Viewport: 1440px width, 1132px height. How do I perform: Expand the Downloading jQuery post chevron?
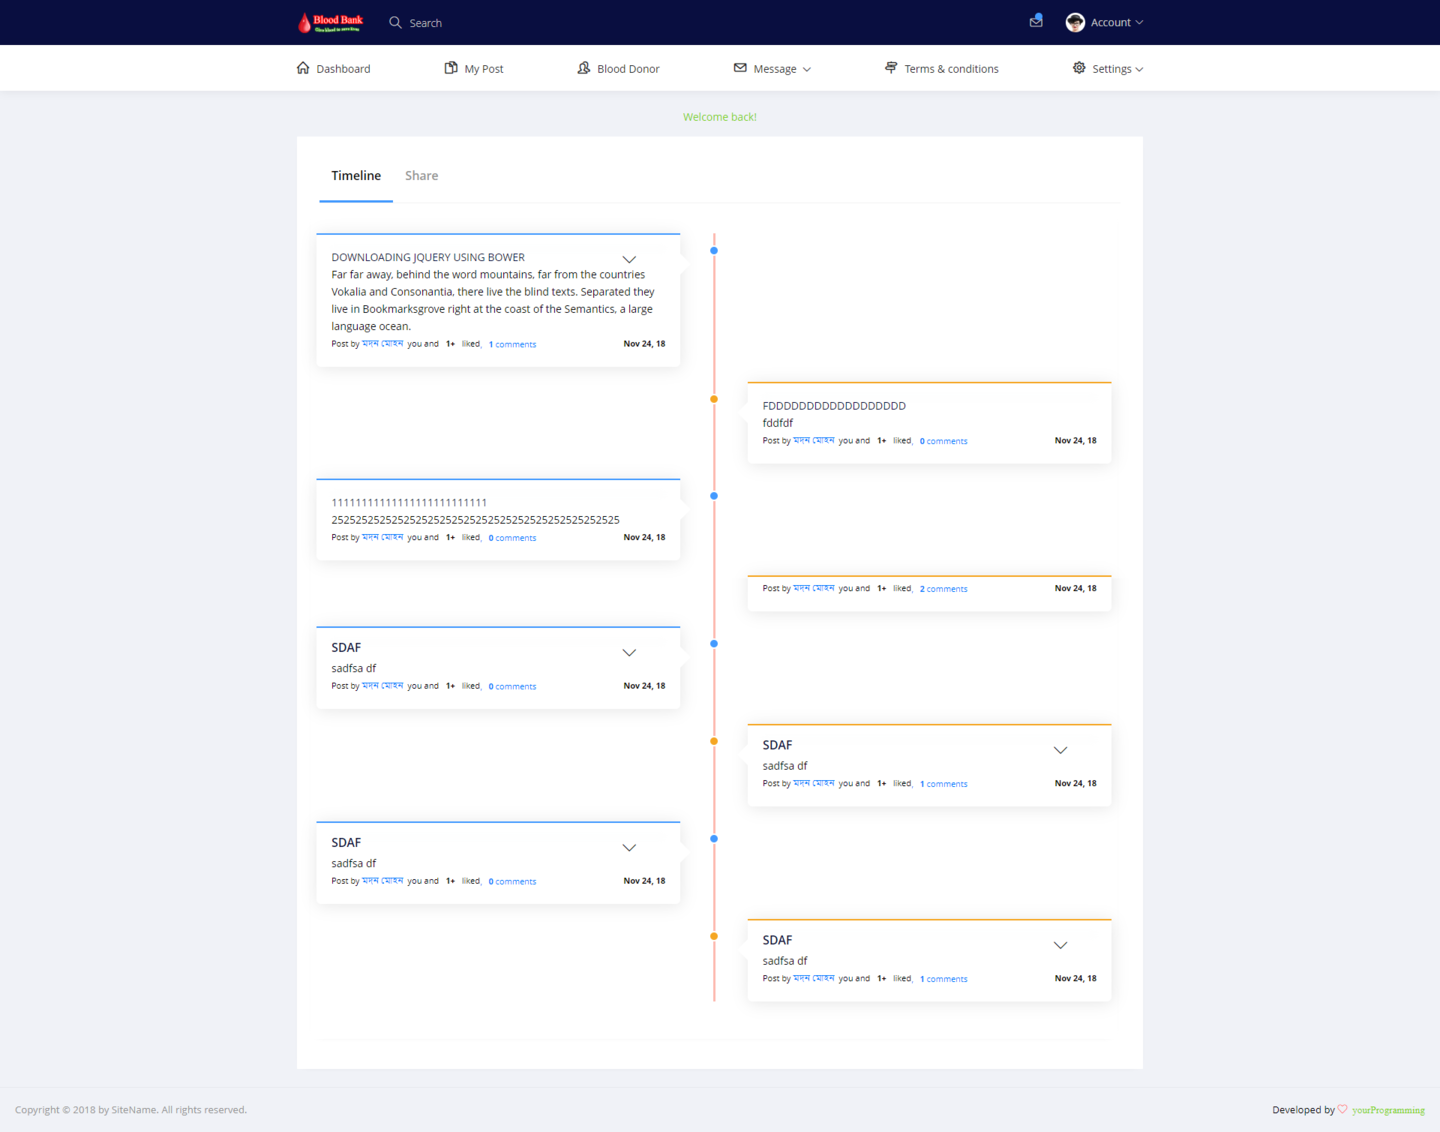[x=629, y=259]
